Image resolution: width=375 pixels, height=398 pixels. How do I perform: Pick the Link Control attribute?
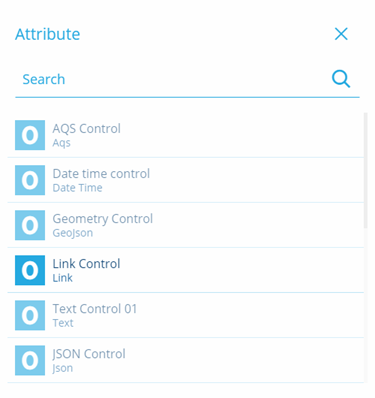point(186,270)
